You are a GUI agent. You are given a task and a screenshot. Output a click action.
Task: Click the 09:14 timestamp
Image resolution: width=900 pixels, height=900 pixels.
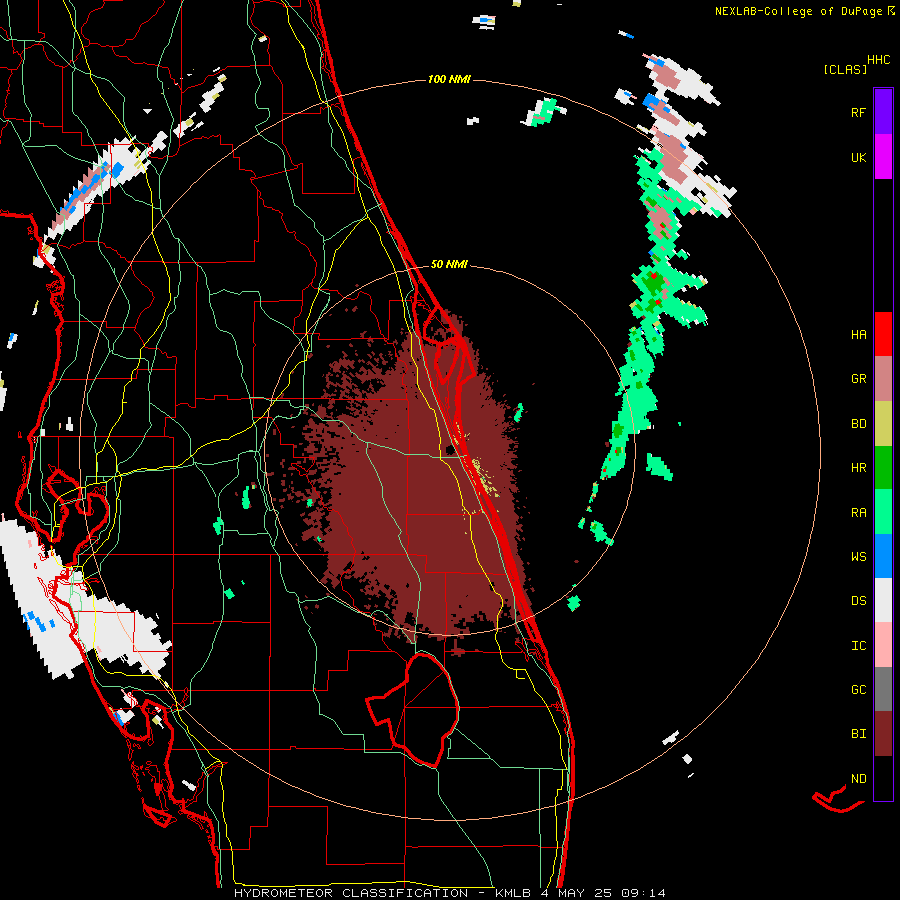pyautogui.click(x=643, y=893)
